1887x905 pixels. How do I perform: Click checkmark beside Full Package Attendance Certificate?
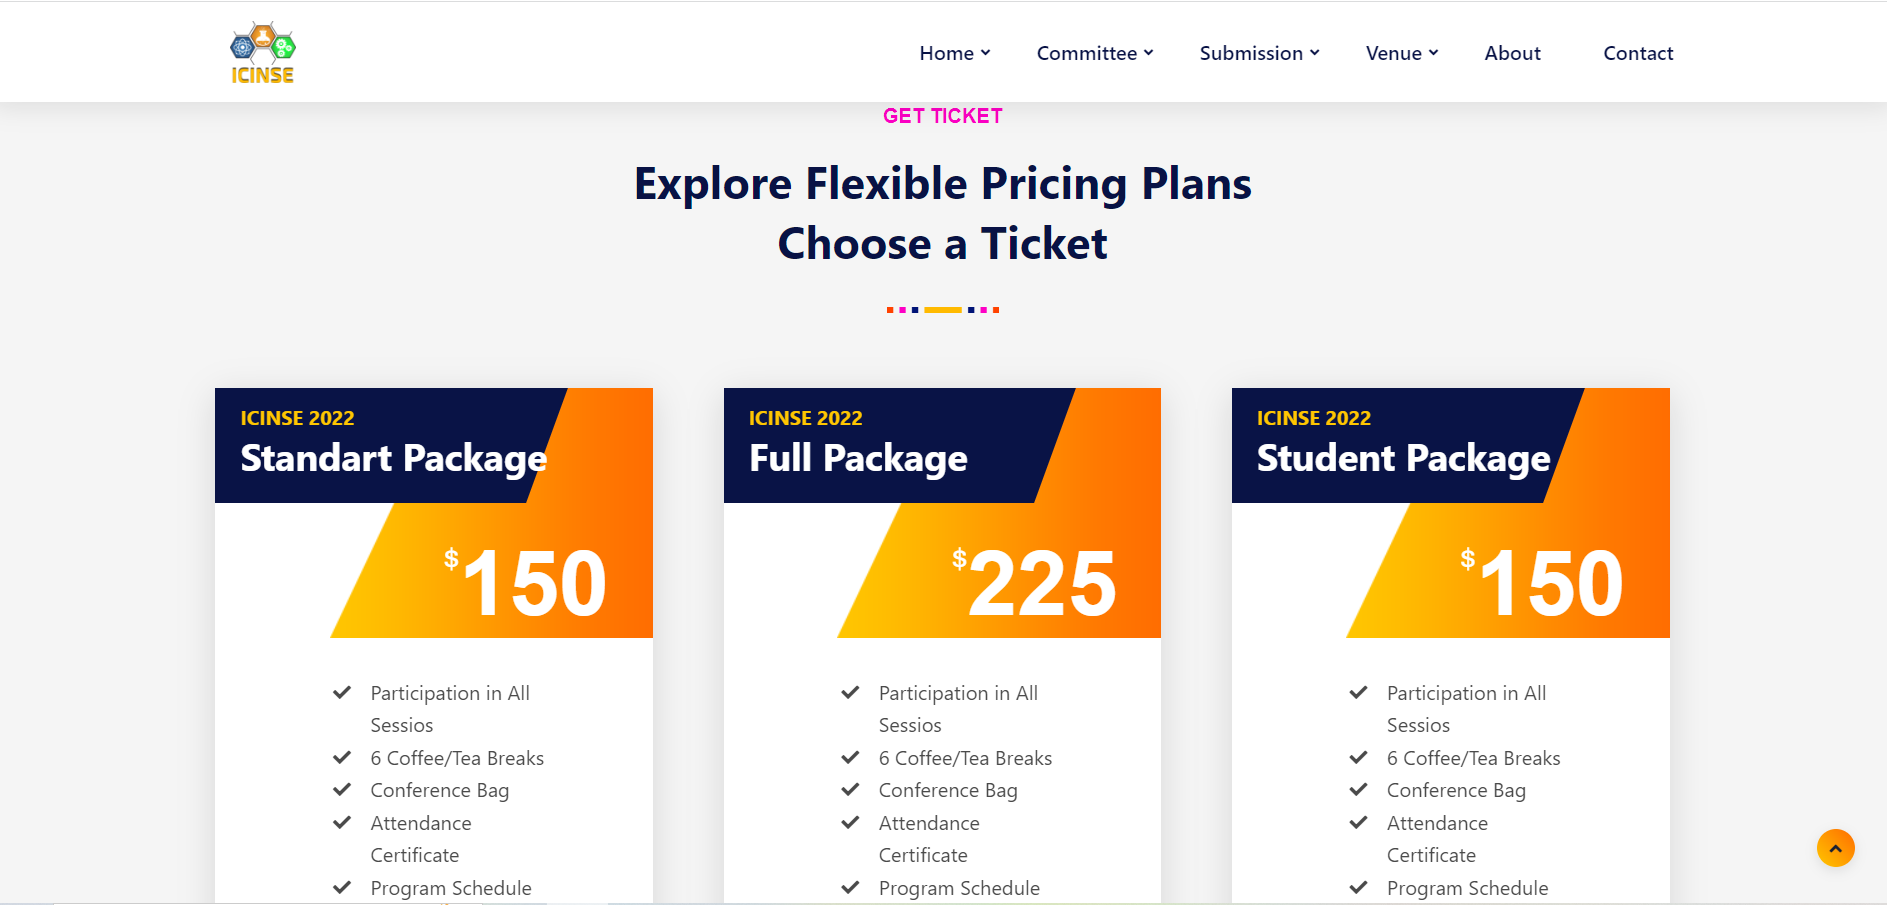(850, 823)
